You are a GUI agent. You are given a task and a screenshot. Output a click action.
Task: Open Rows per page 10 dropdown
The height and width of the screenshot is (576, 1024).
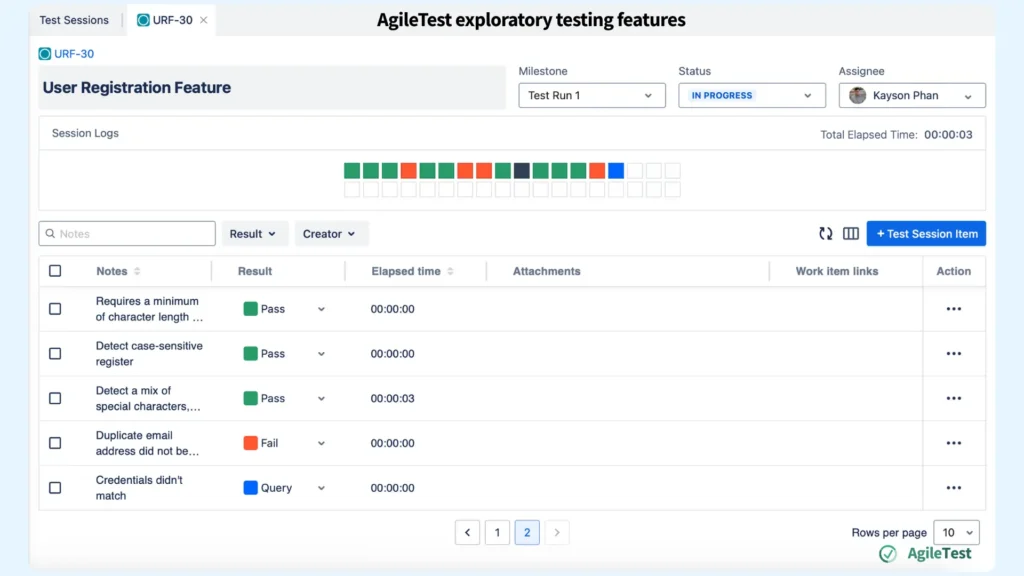point(957,532)
